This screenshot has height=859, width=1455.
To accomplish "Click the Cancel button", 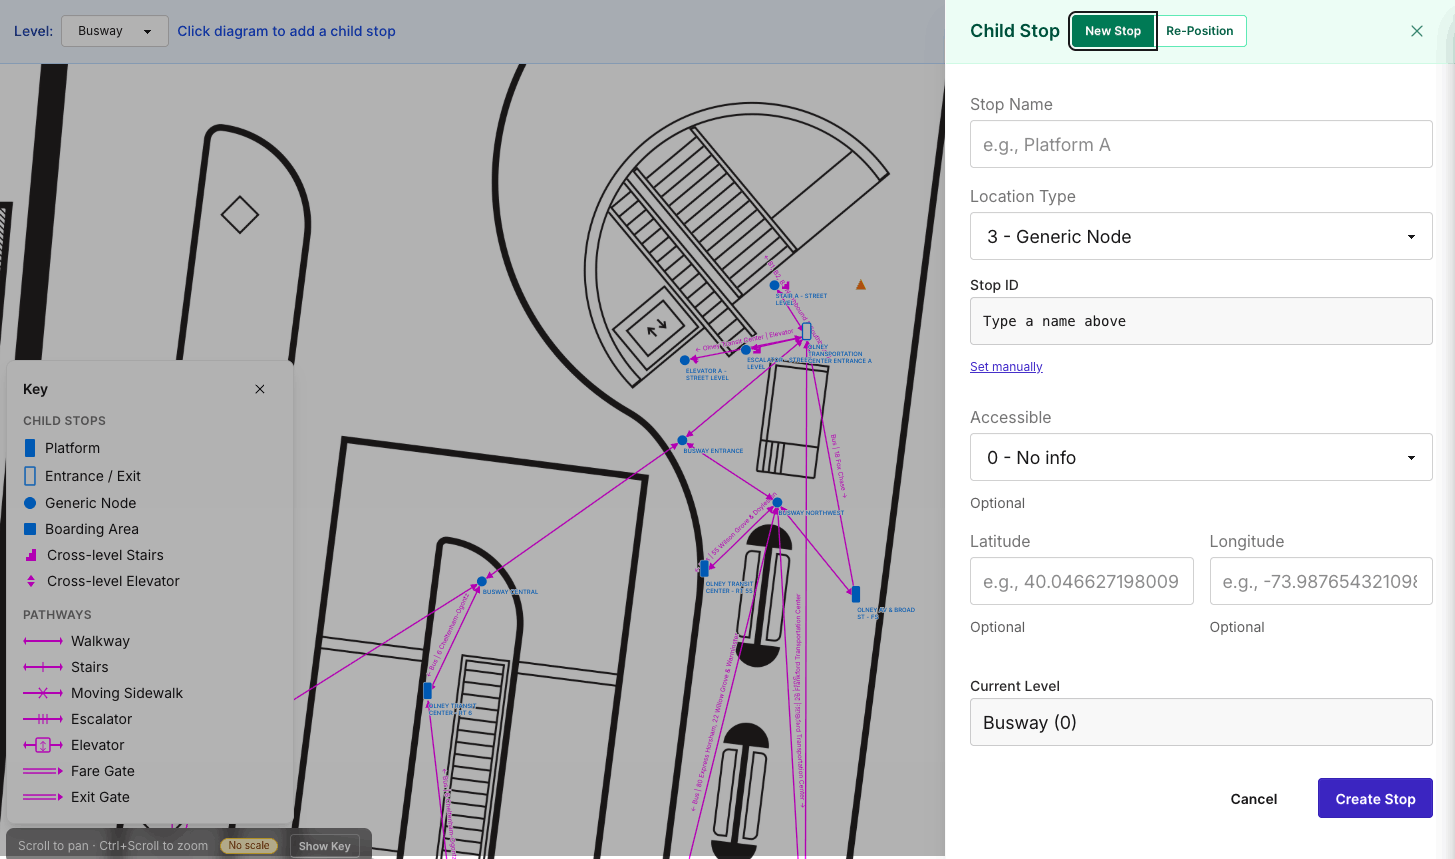I will pos(1254,798).
